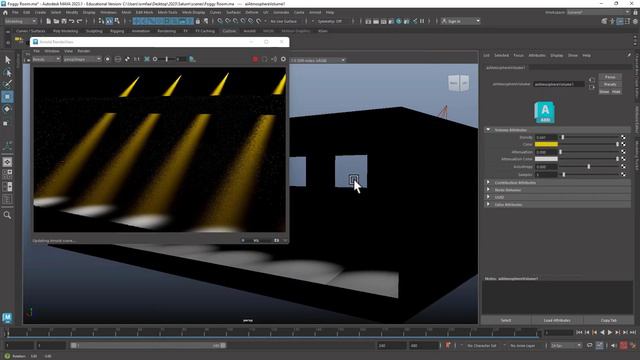Redo the last action icon
Viewport: 640px width, 360px height.
(x=79, y=21)
